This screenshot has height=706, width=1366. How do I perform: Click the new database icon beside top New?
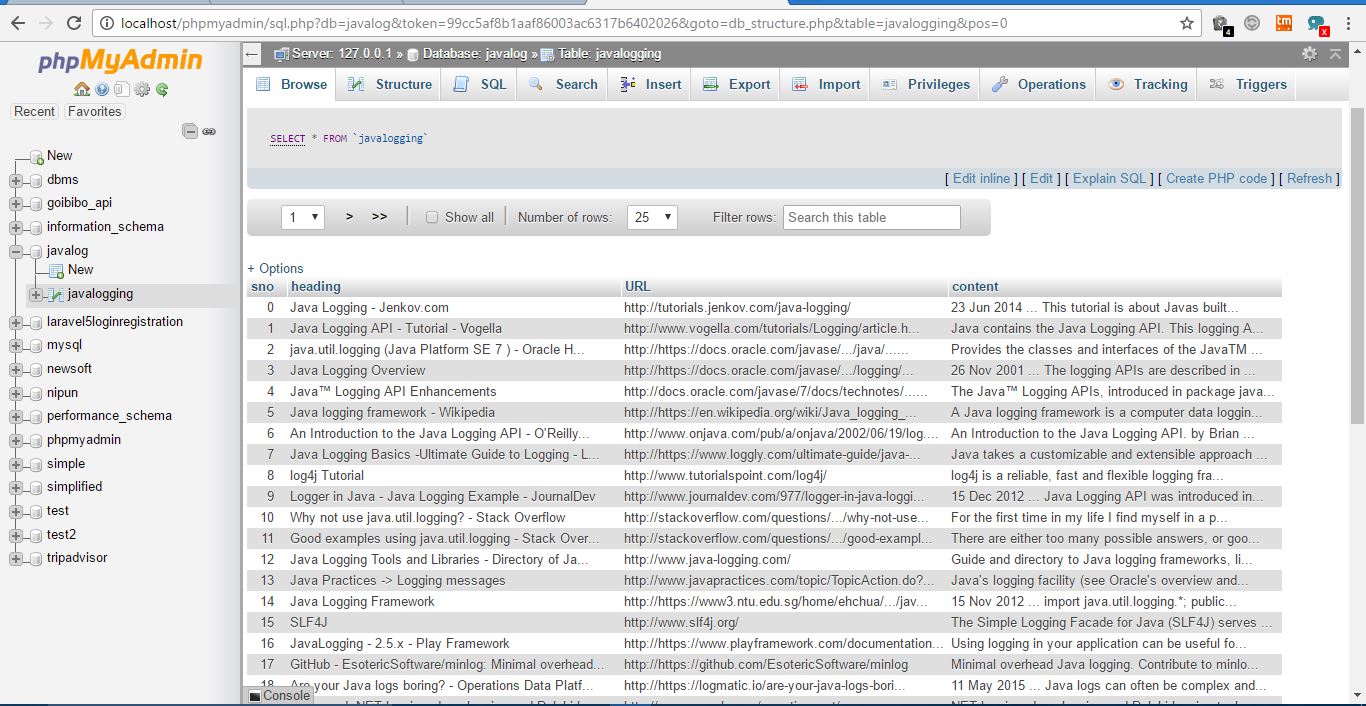point(36,156)
